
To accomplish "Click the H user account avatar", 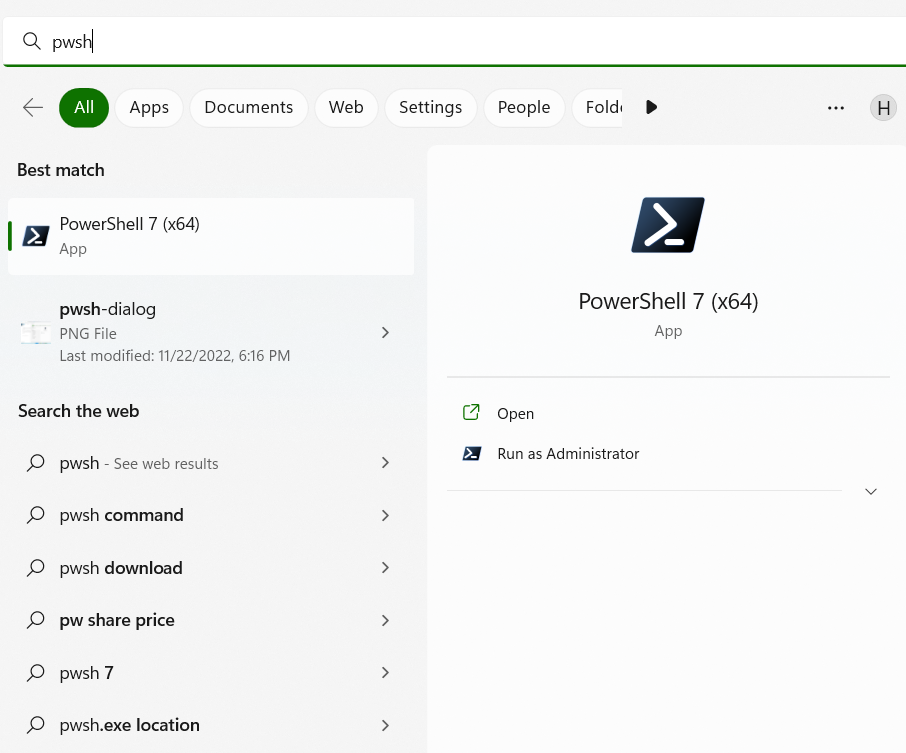I will [x=883, y=107].
